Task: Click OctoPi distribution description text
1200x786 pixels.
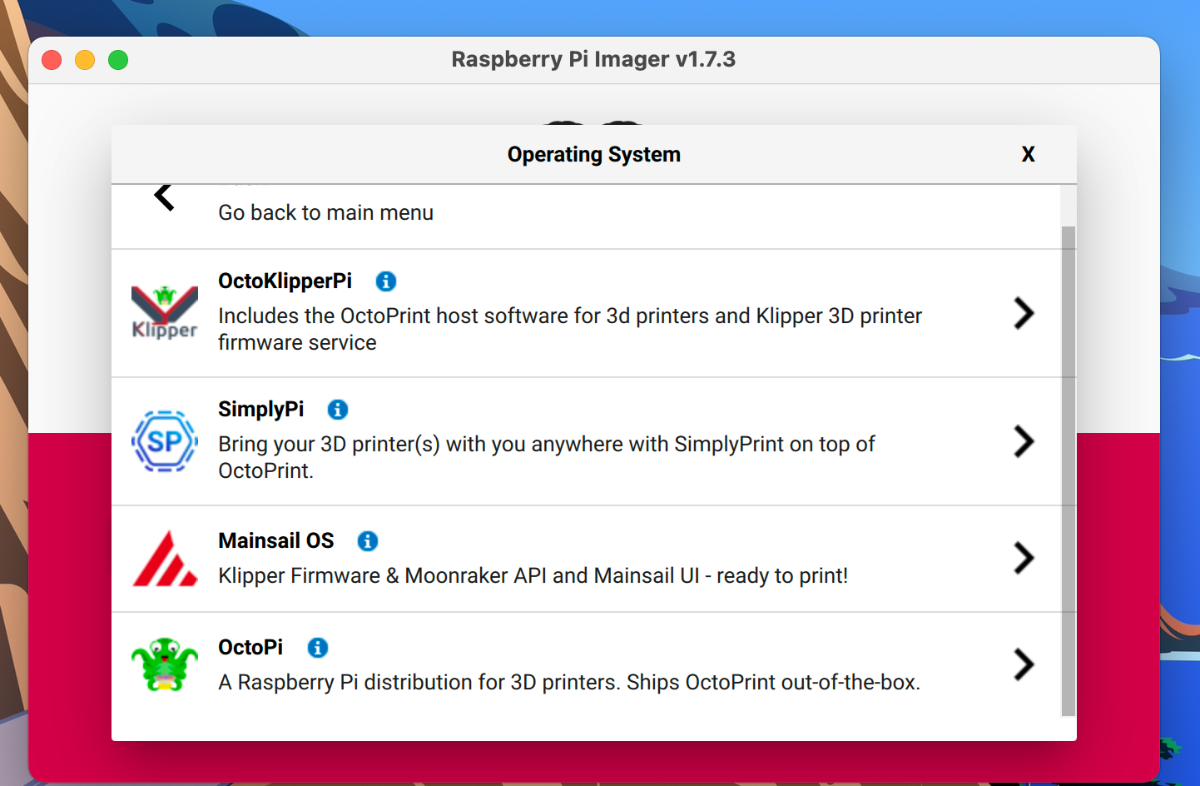Action: (569, 683)
